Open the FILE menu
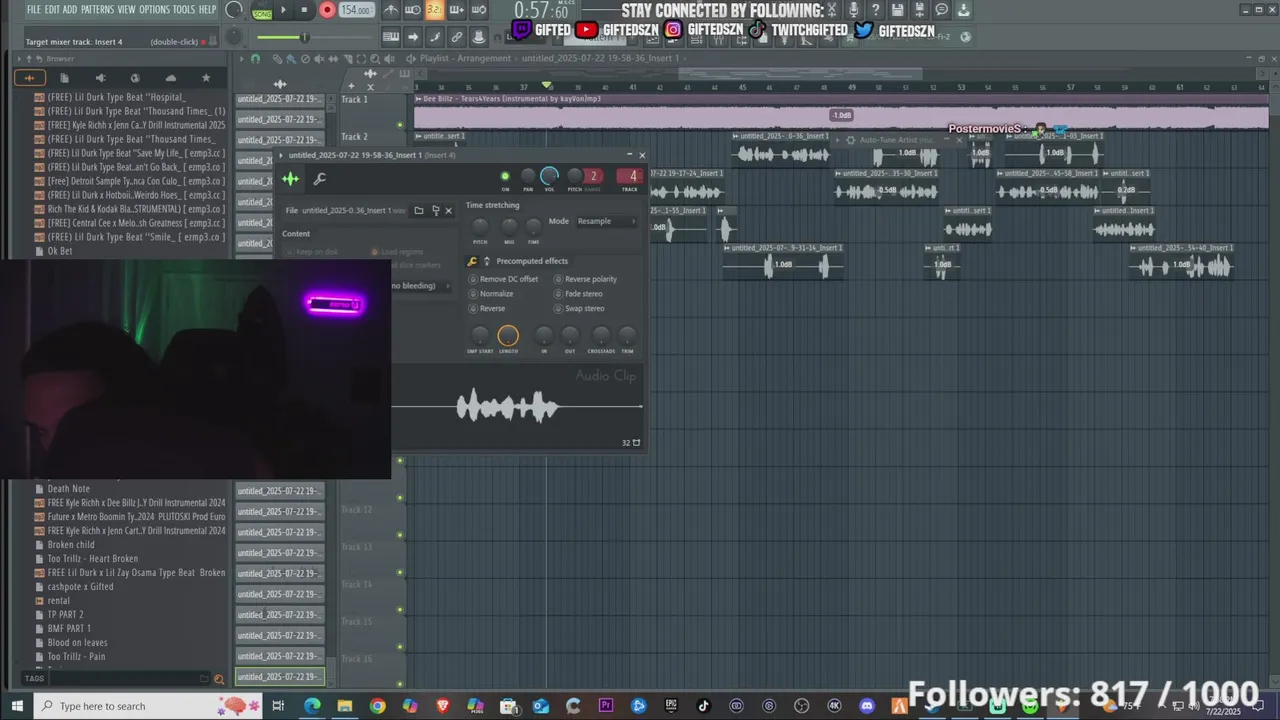The width and height of the screenshot is (1280, 720). pyautogui.click(x=34, y=9)
